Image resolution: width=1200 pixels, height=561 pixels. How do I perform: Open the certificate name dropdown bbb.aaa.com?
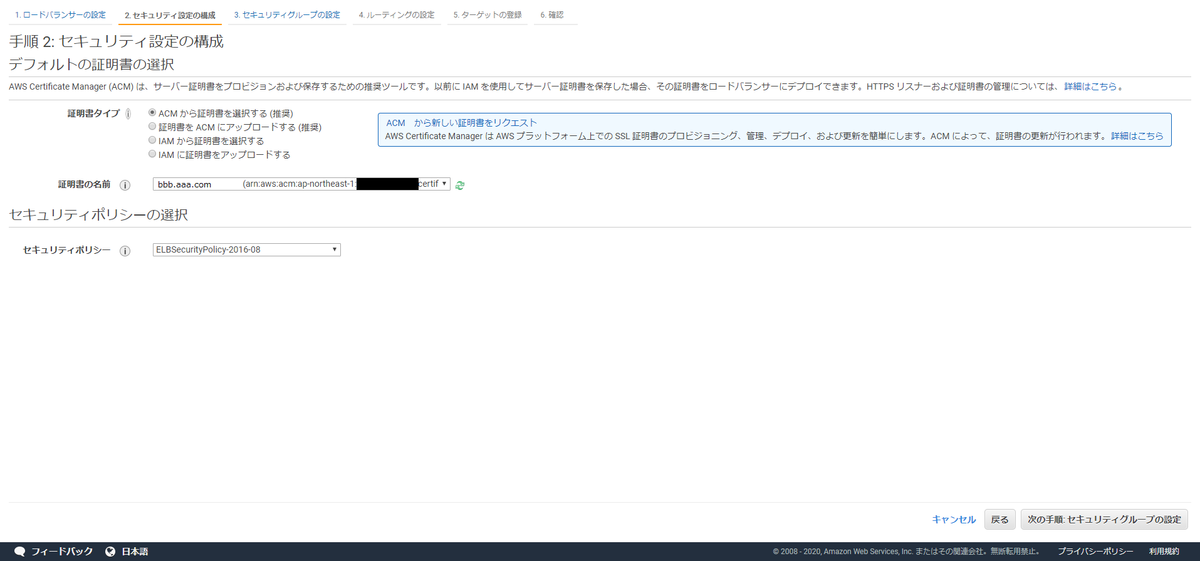301,184
